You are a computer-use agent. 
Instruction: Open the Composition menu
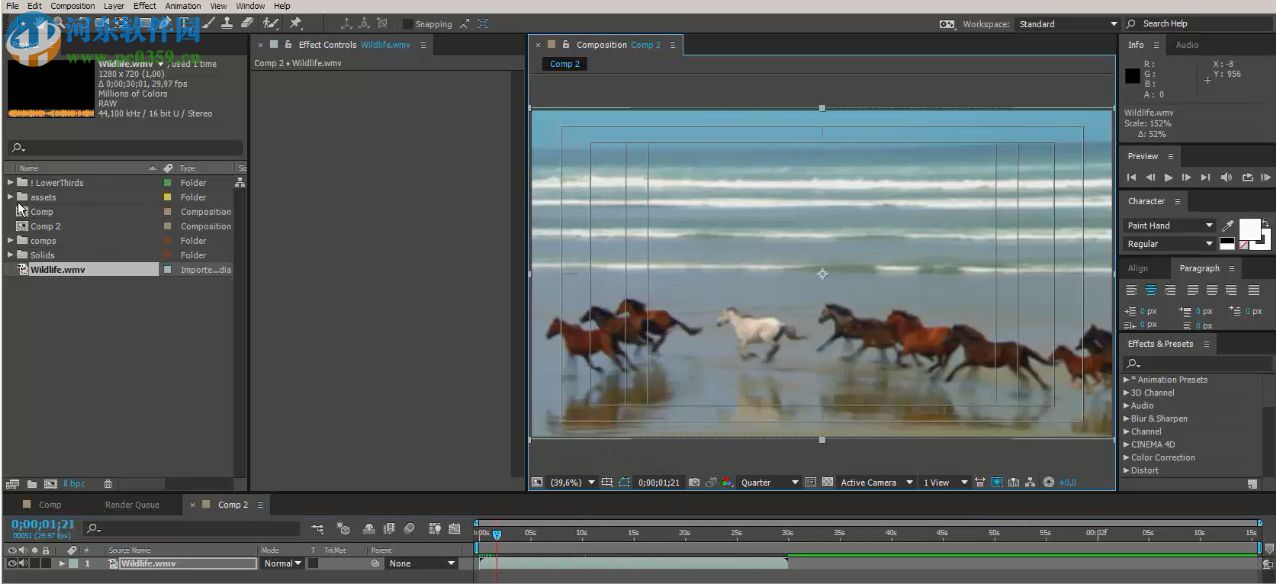72,6
